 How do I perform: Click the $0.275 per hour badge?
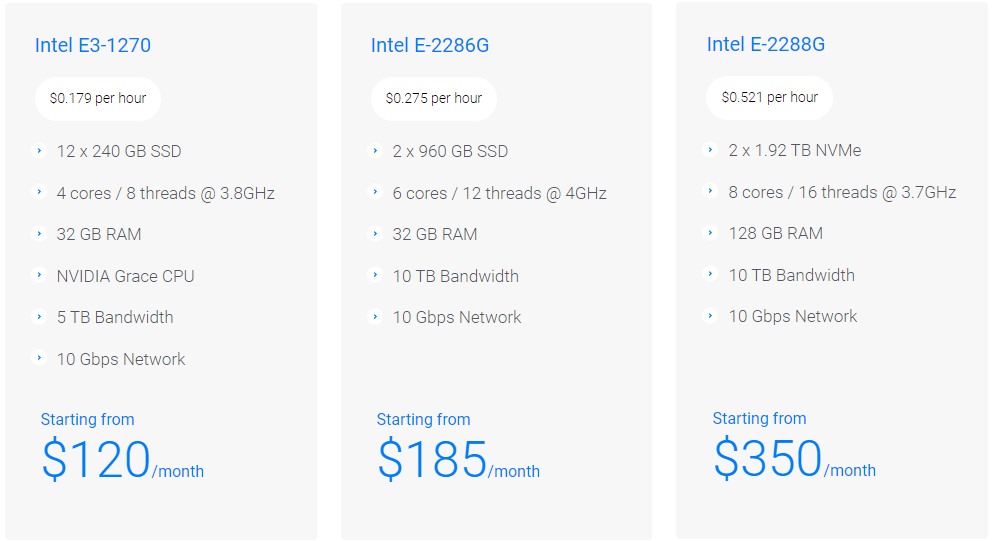pyautogui.click(x=434, y=99)
